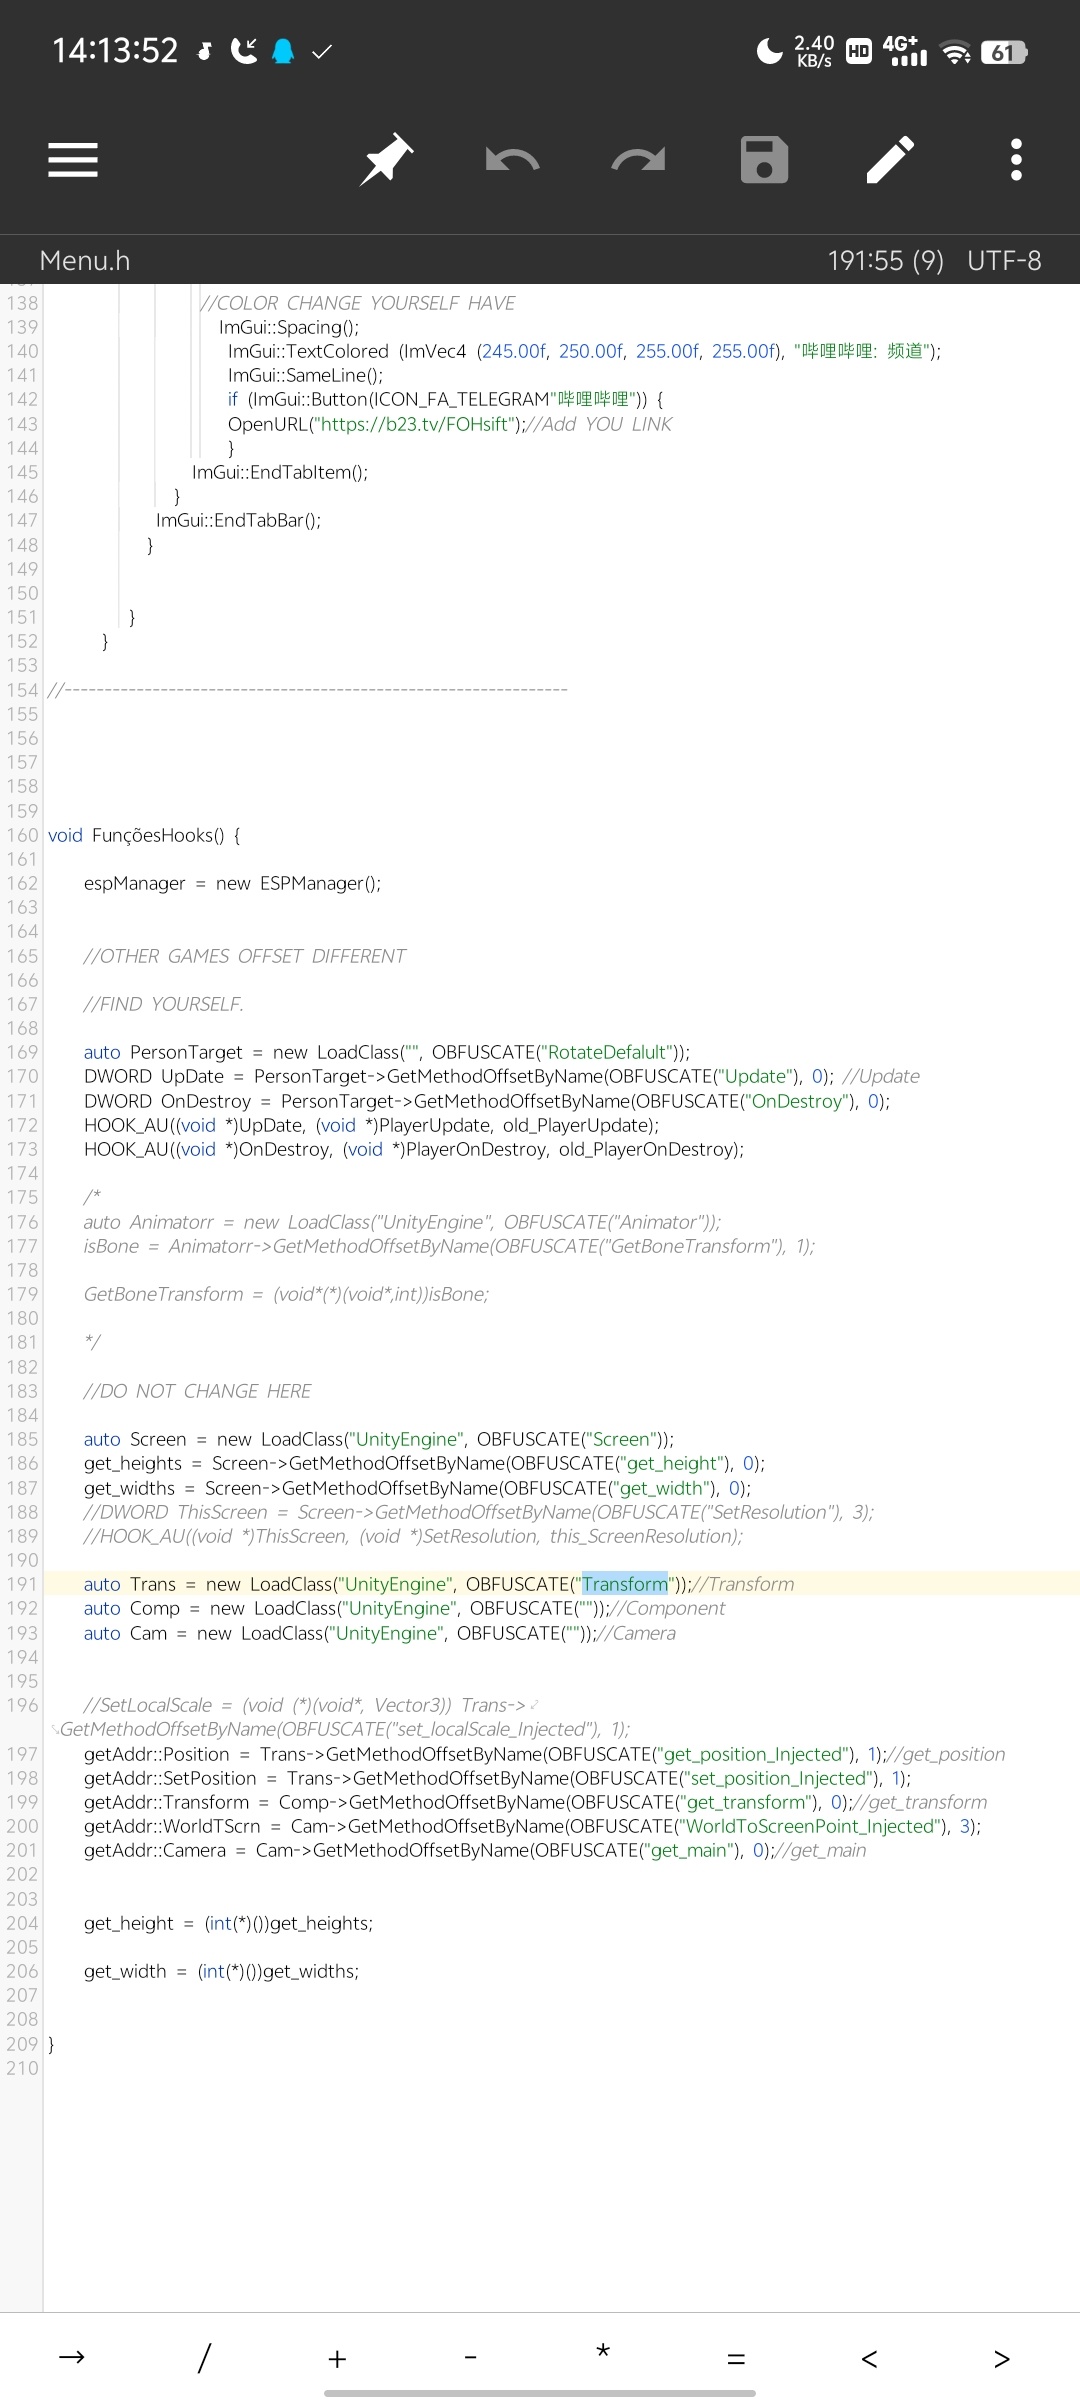Open the UTF-8 encoding selector

pyautogui.click(x=1004, y=261)
